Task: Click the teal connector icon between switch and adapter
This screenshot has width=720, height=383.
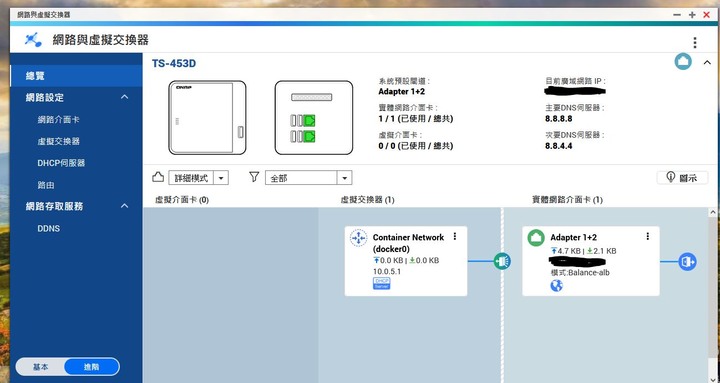Action: [x=502, y=261]
